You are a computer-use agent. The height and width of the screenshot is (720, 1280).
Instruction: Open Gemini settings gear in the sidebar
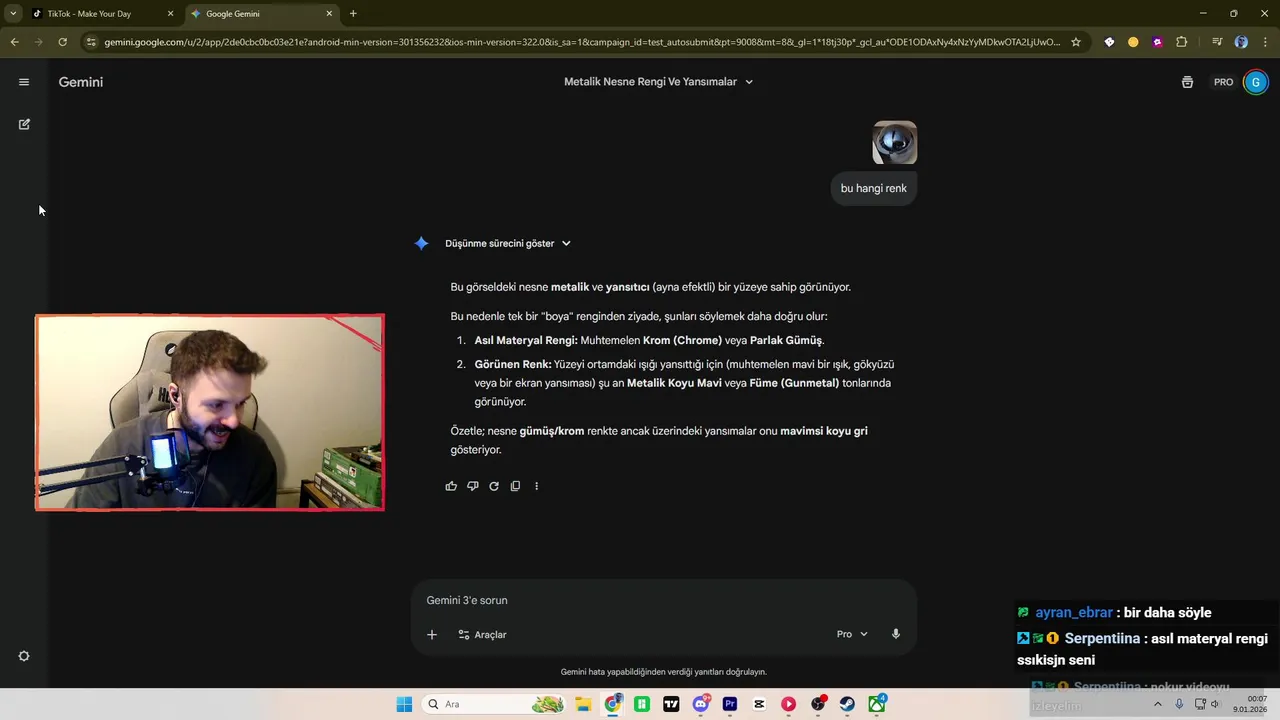pos(24,656)
